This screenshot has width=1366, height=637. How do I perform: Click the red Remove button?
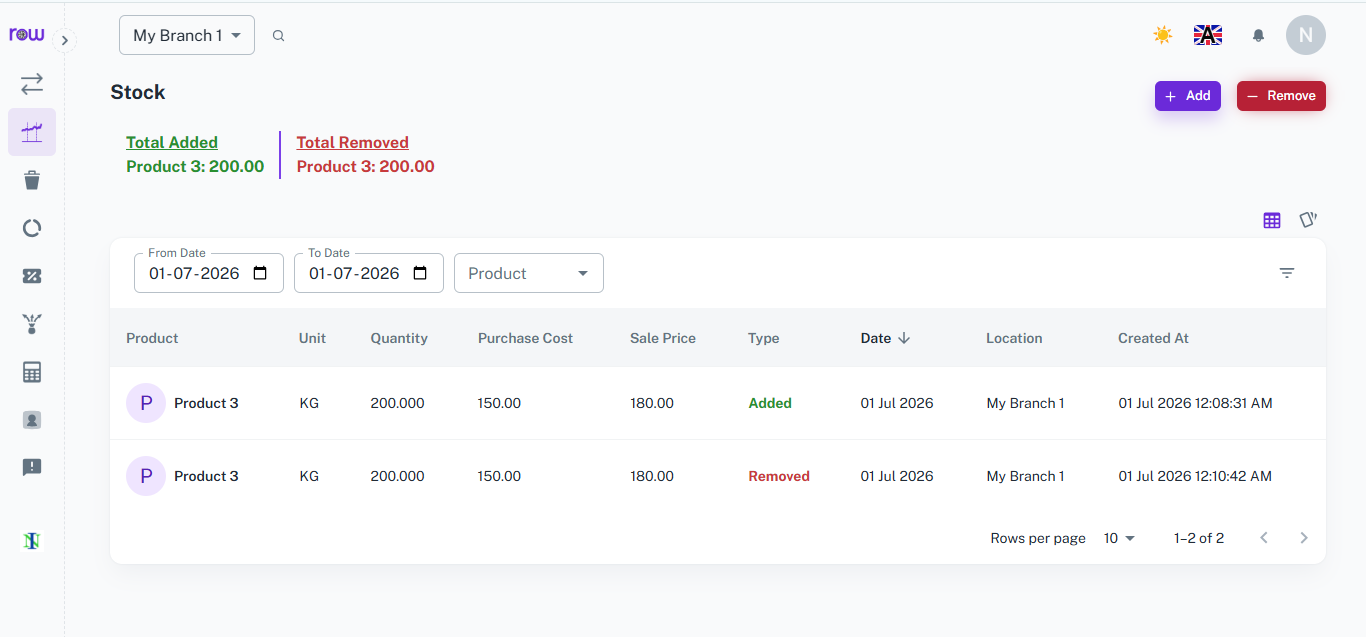(x=1281, y=96)
